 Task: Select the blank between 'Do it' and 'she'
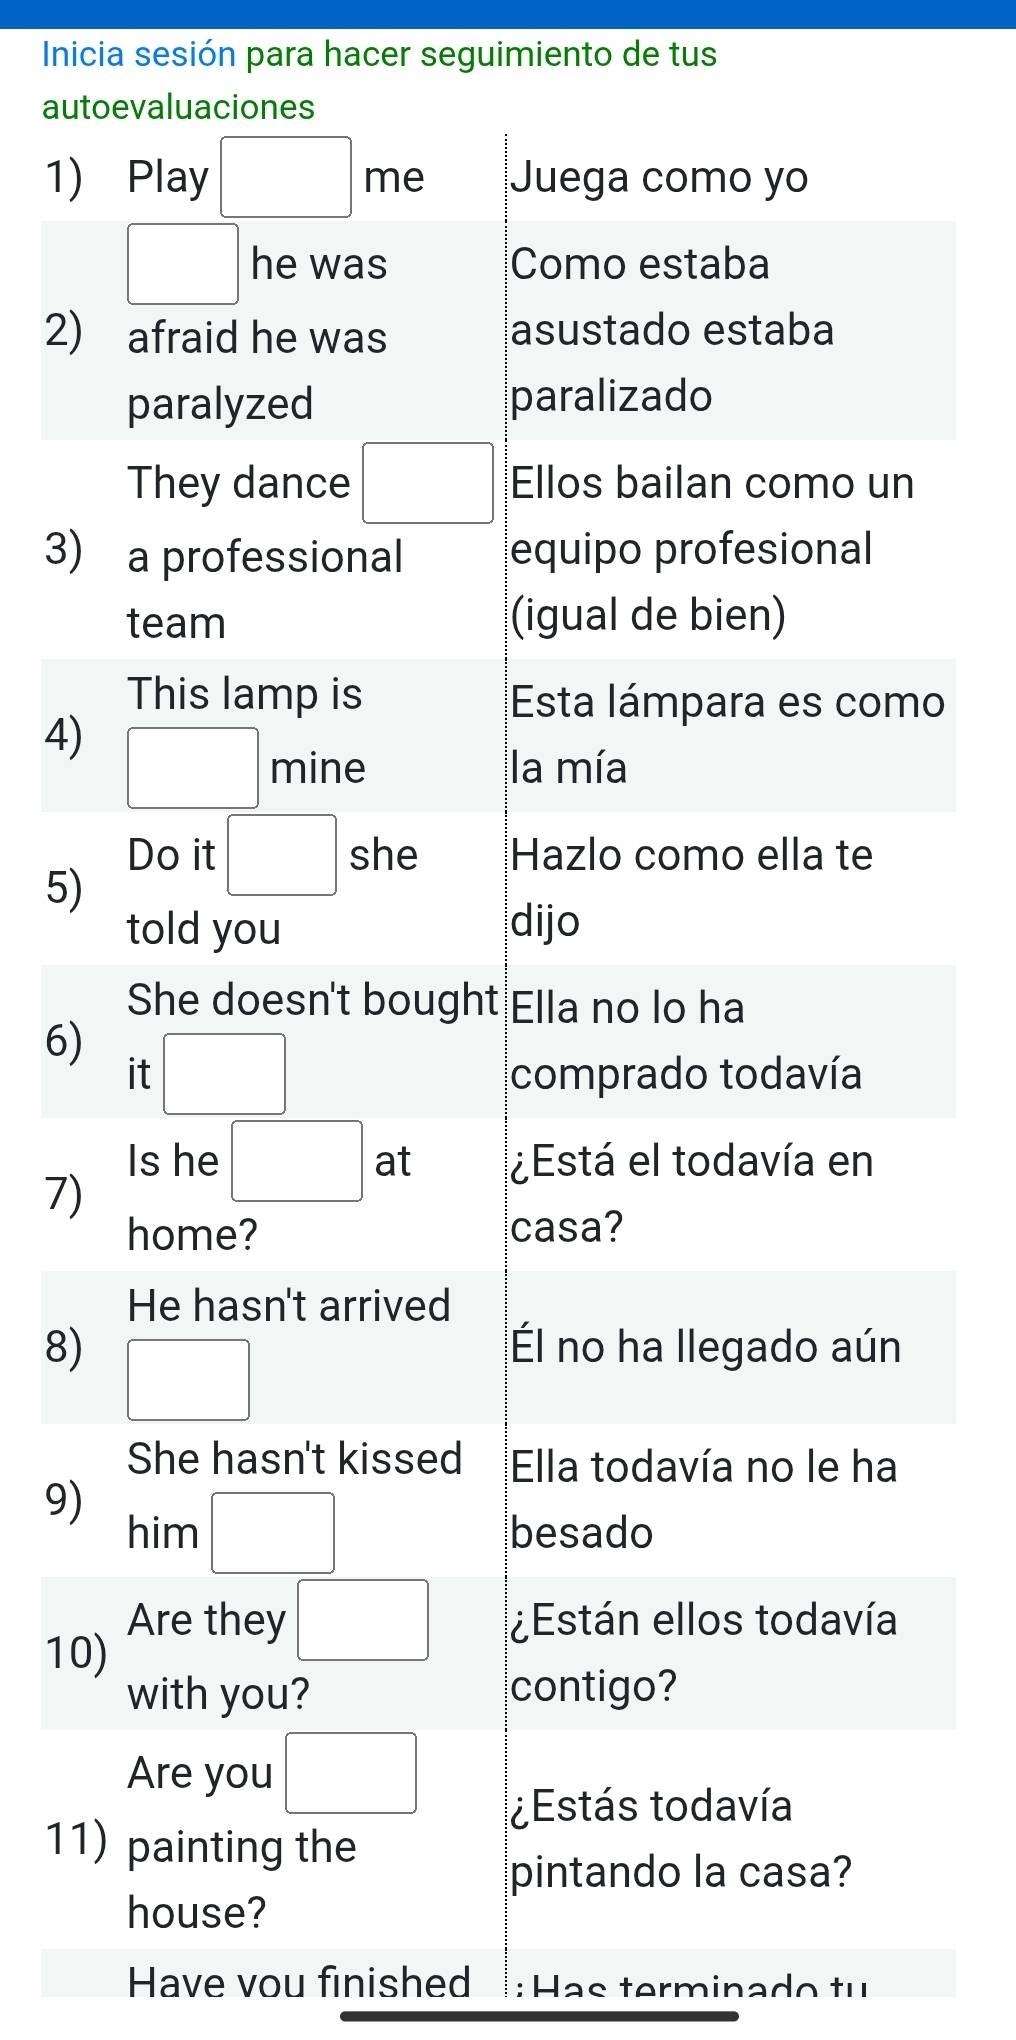[x=283, y=855]
